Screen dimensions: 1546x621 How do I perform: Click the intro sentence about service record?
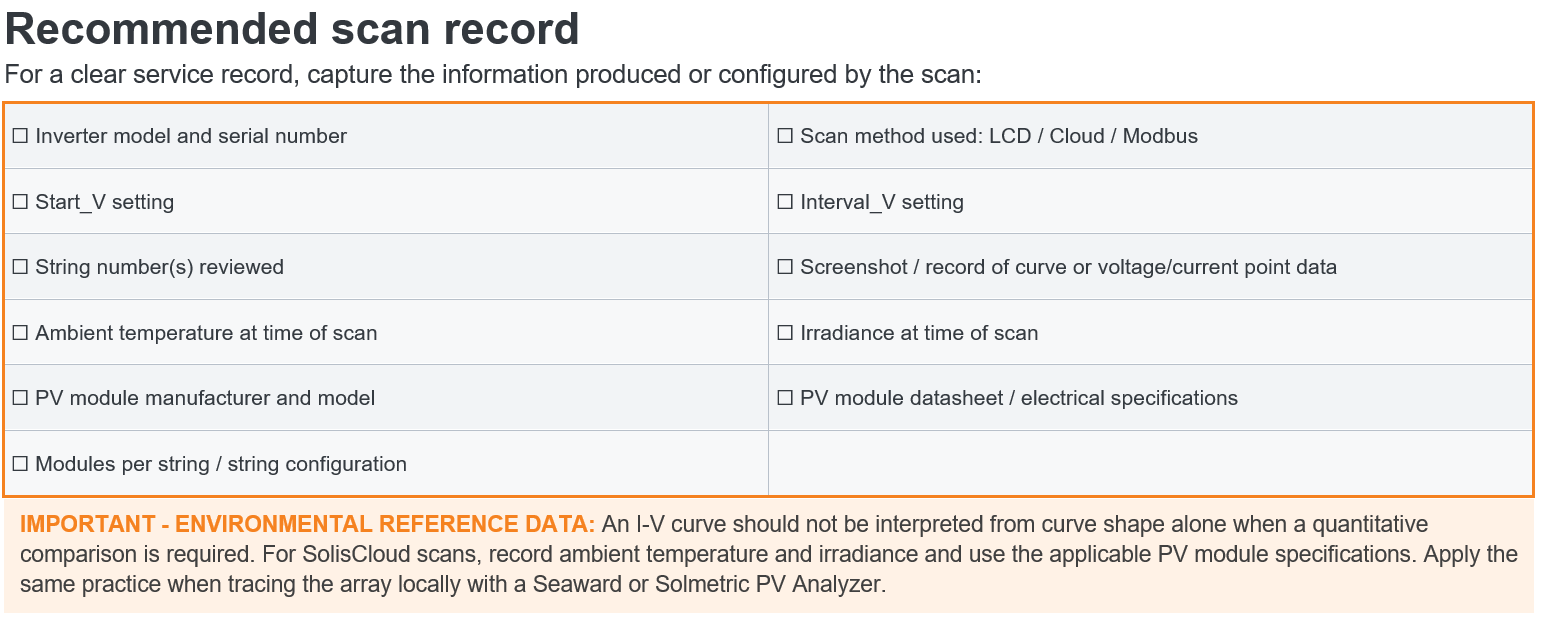494,75
